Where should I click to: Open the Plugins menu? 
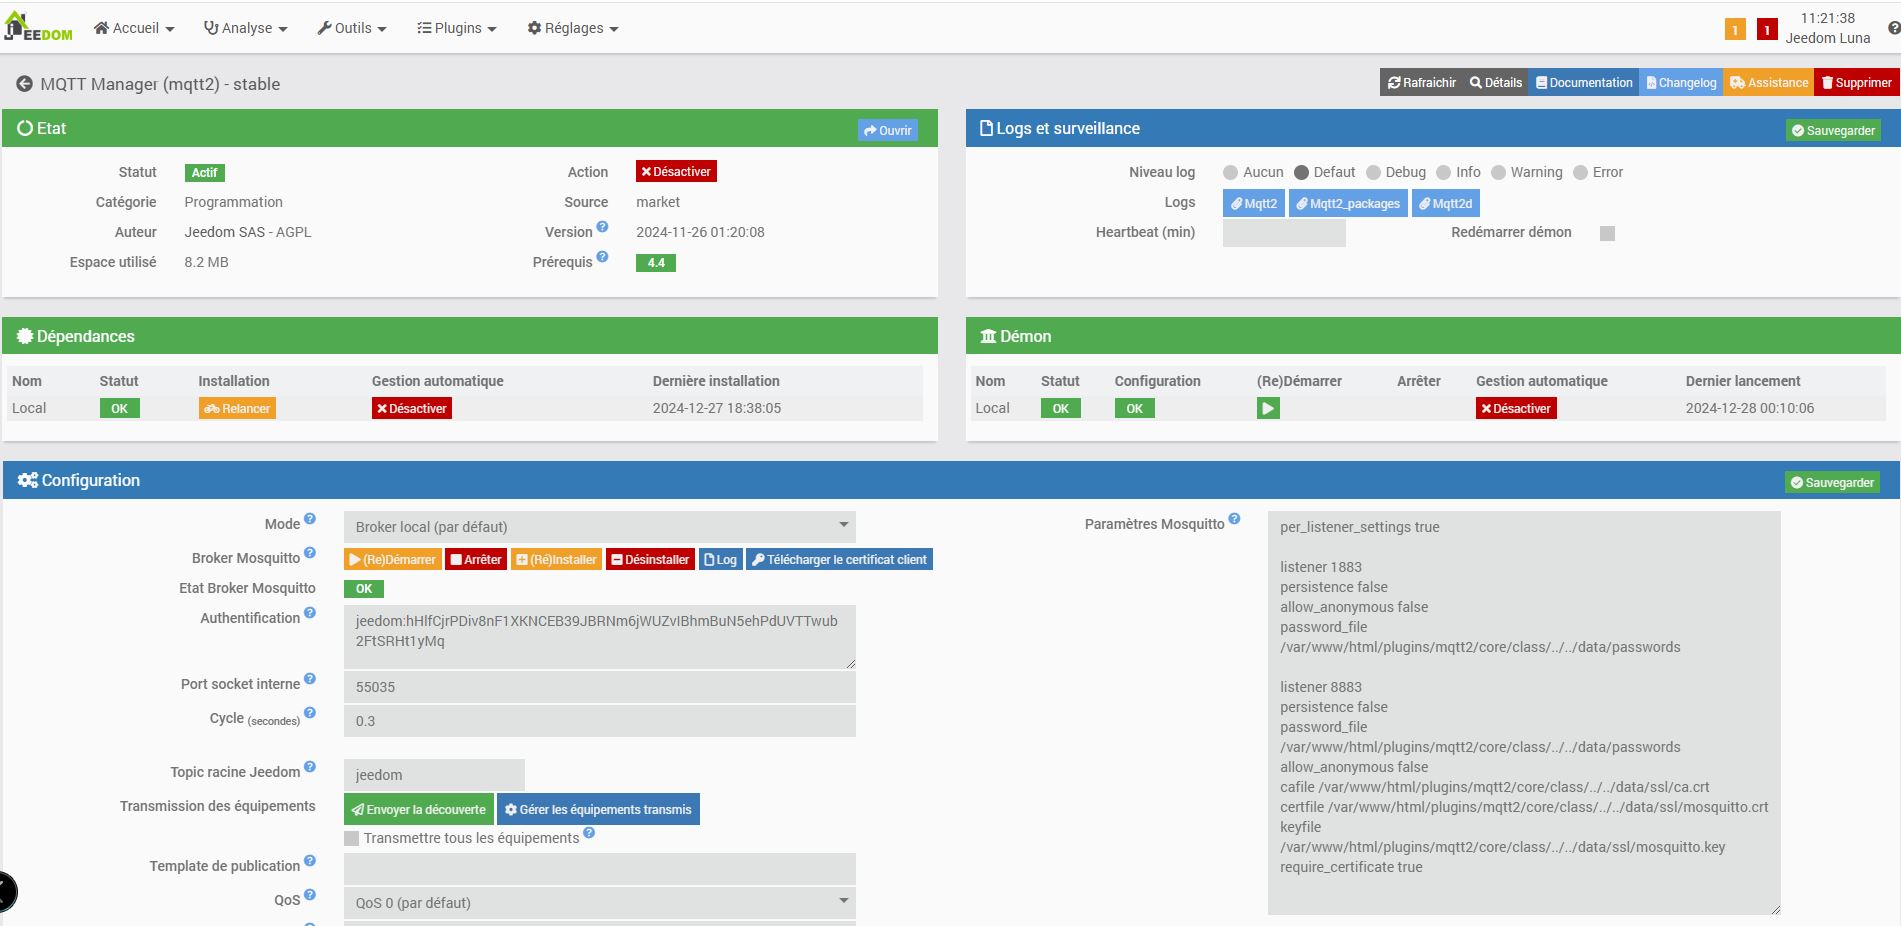[457, 28]
